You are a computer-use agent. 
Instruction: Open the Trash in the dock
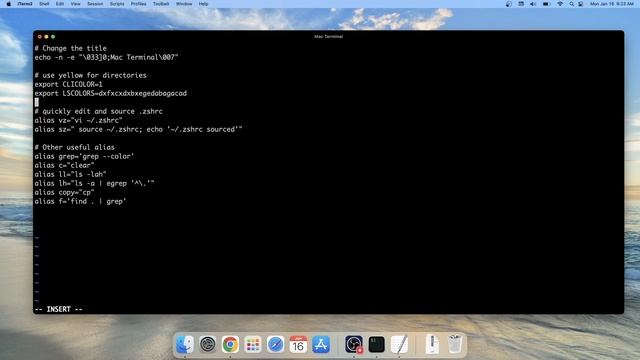(455, 344)
